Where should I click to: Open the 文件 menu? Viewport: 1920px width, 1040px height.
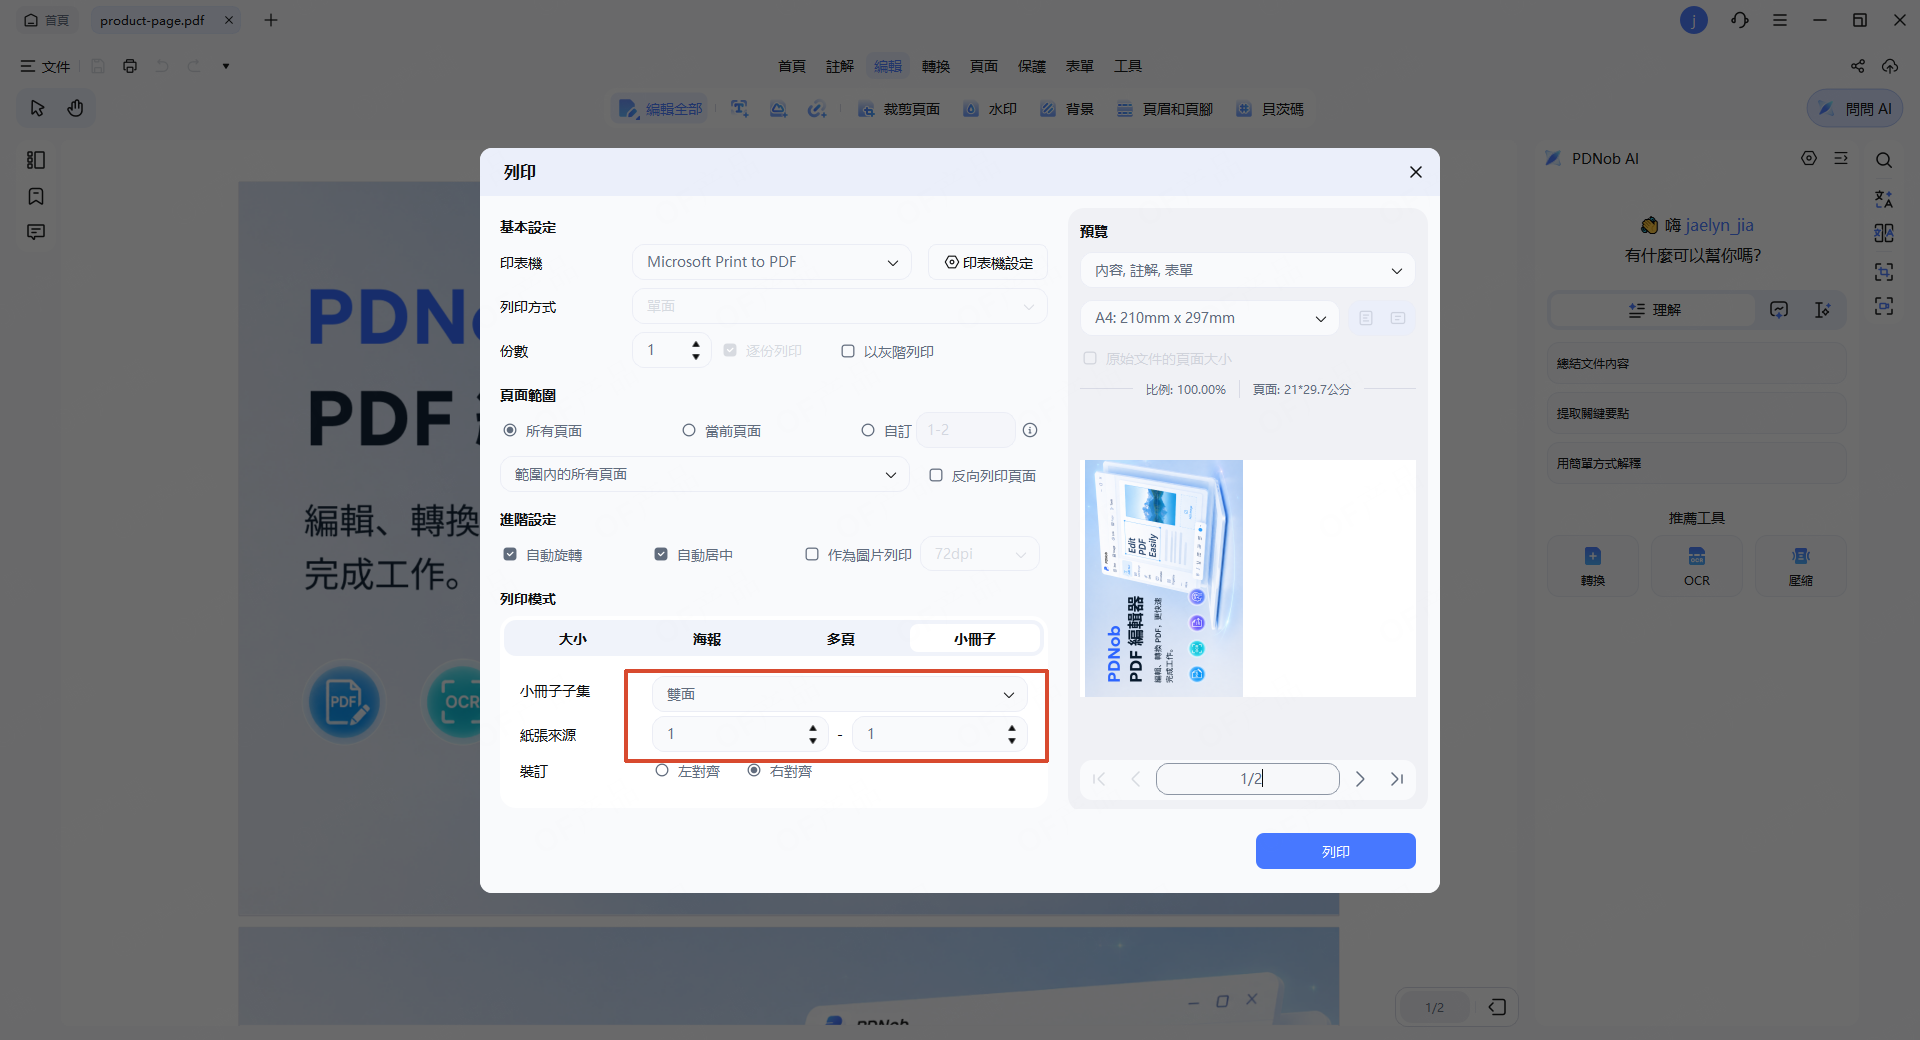pos(45,66)
